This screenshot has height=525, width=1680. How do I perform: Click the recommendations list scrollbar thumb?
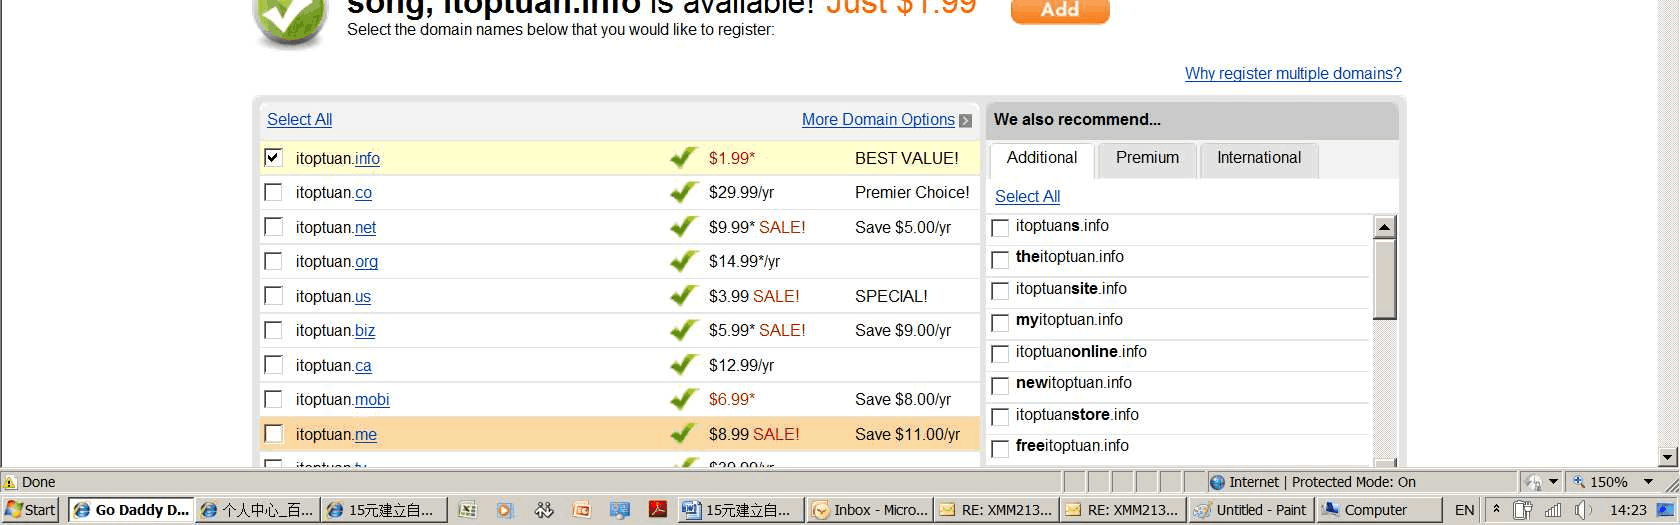1384,278
